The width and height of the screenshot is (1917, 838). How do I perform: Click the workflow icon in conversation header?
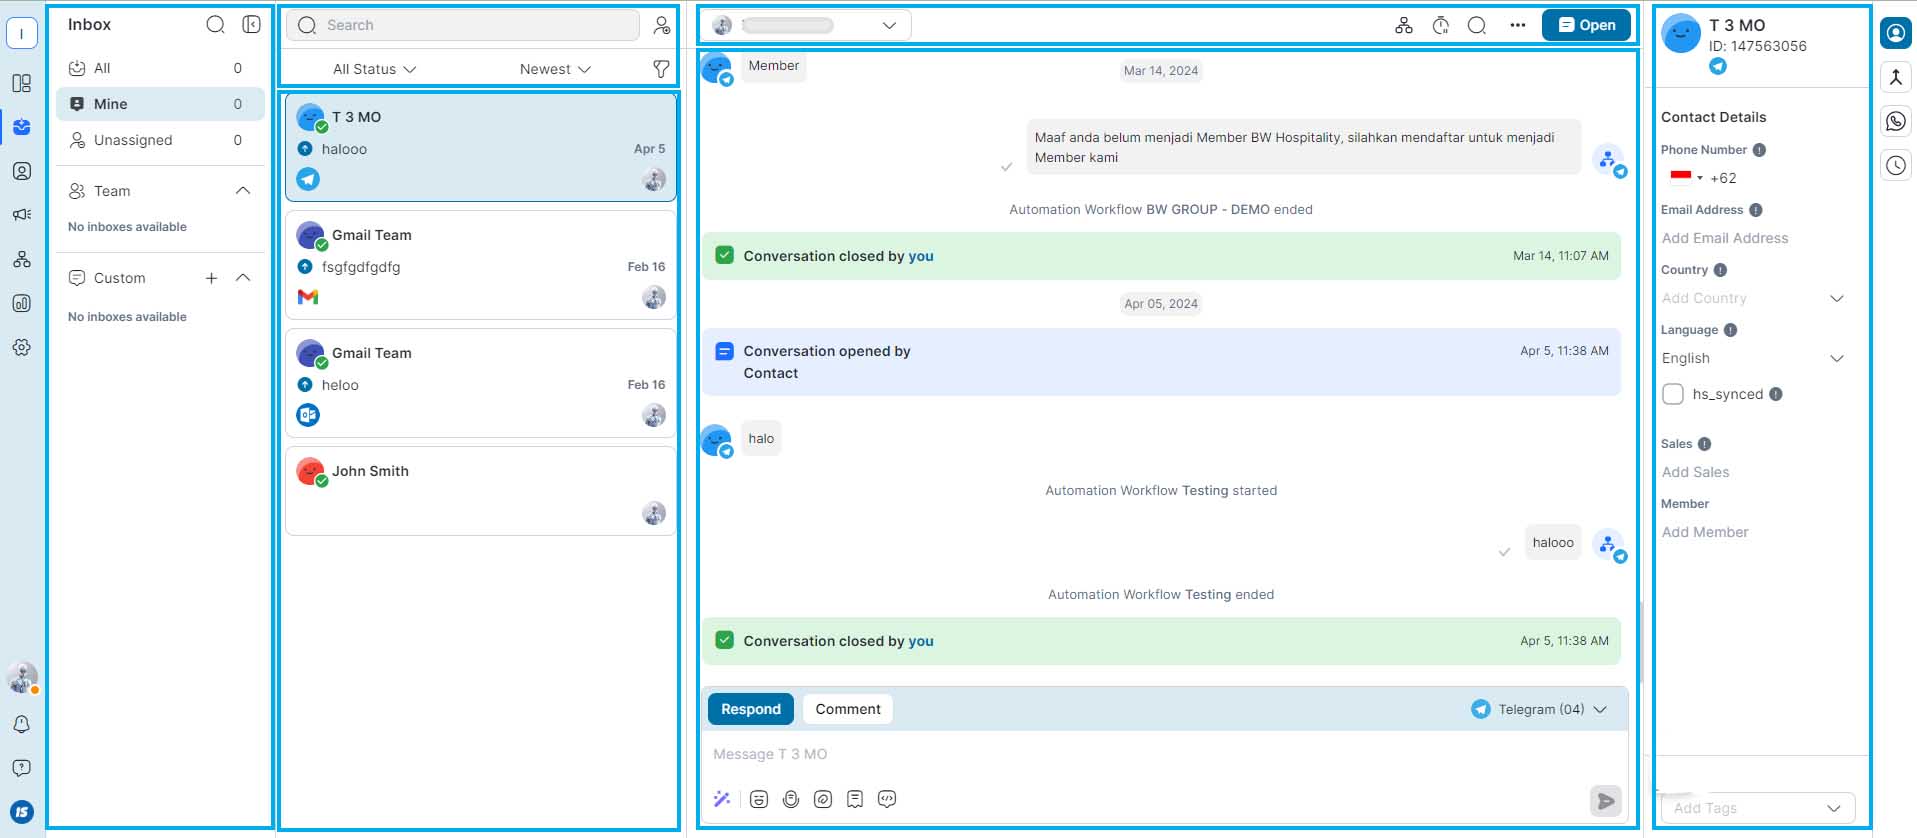pos(1404,26)
